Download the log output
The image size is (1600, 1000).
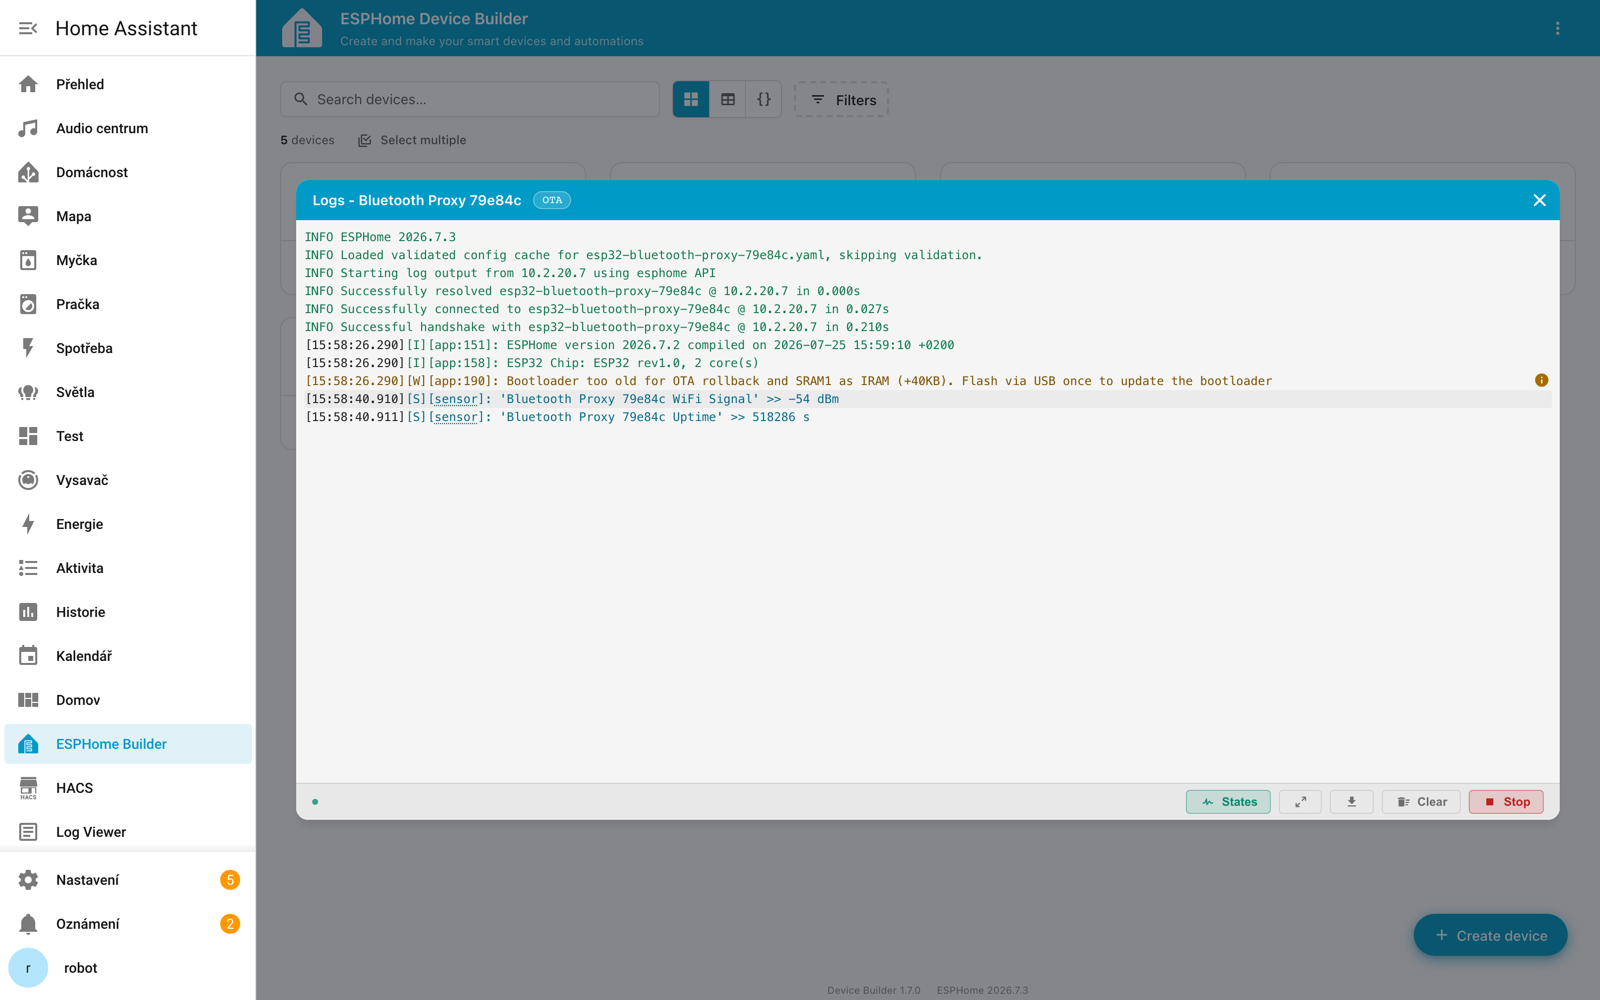(1351, 802)
